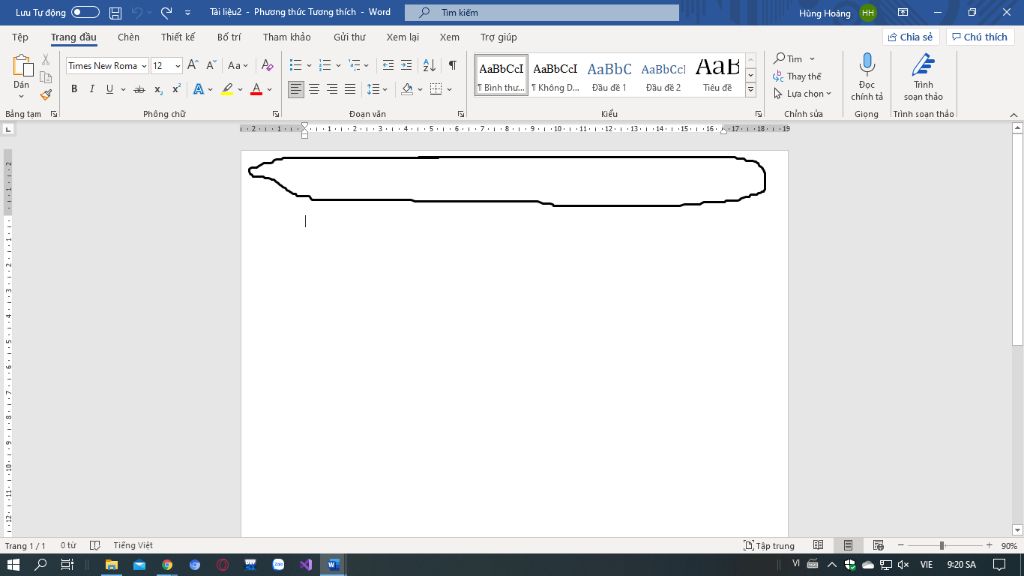1024x576 pixels.
Task: Start dictation with microphone icon
Action: (867, 64)
